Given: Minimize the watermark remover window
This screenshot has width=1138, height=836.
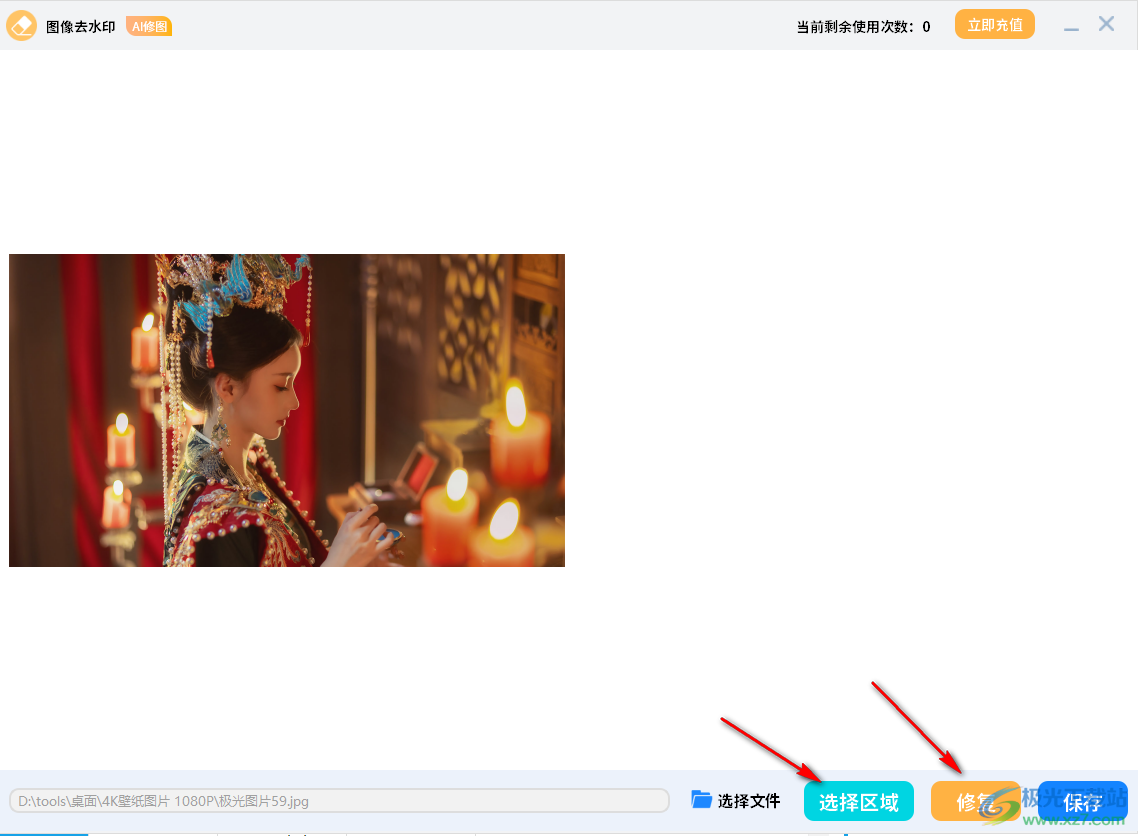Looking at the screenshot, I should tap(1071, 27).
